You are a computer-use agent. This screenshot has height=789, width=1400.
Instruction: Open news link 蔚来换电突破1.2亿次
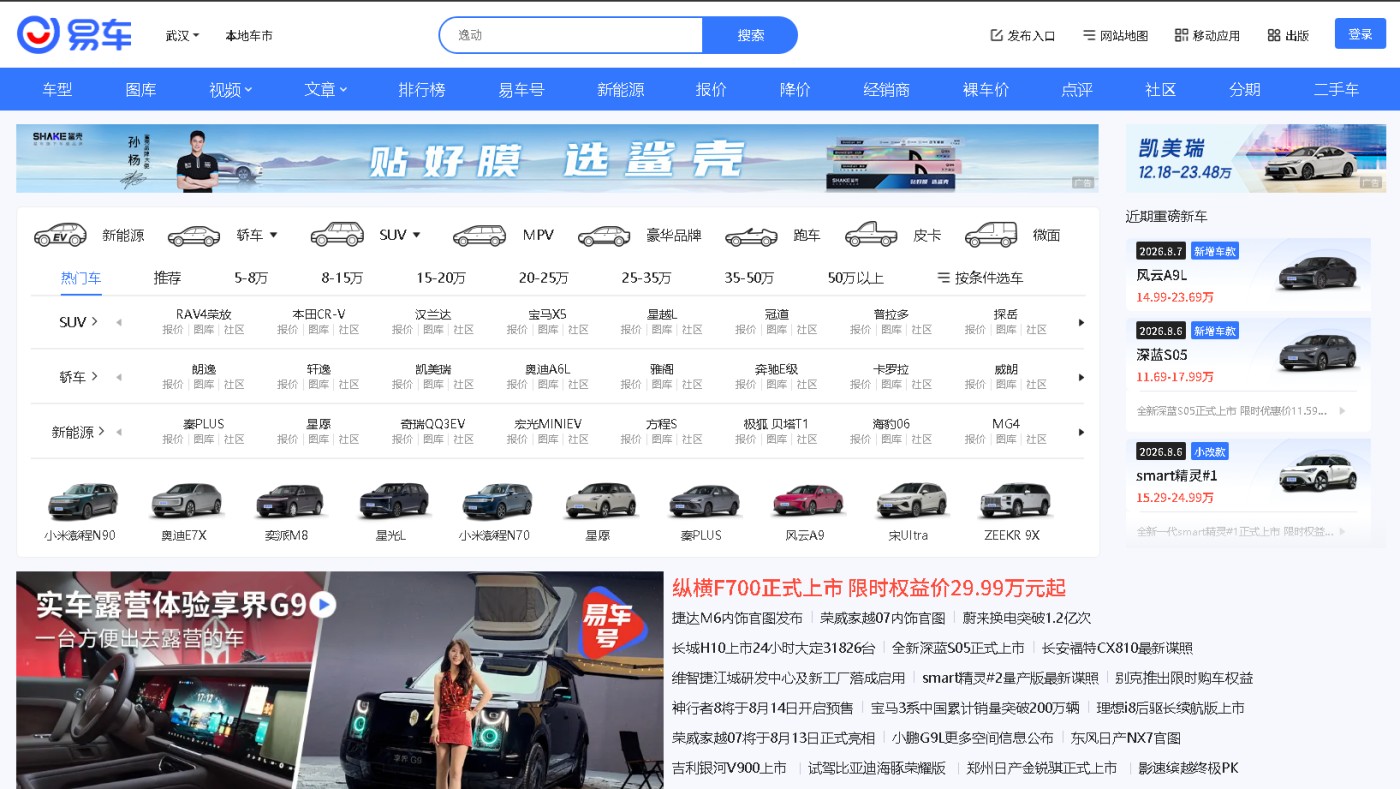click(x=1027, y=618)
